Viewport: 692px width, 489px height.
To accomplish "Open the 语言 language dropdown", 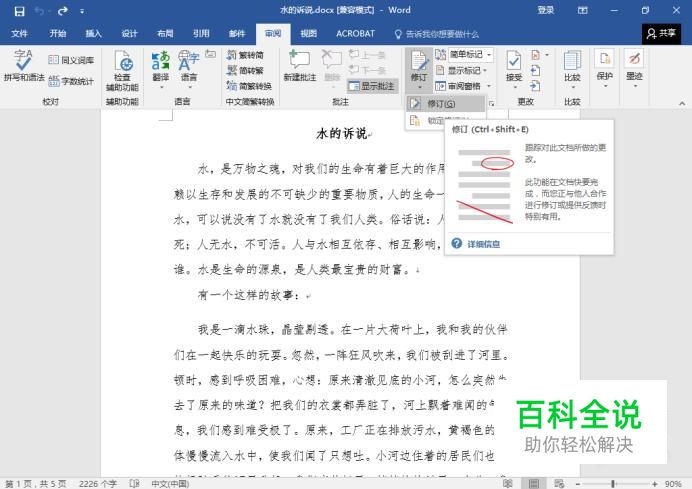I will 189,69.
